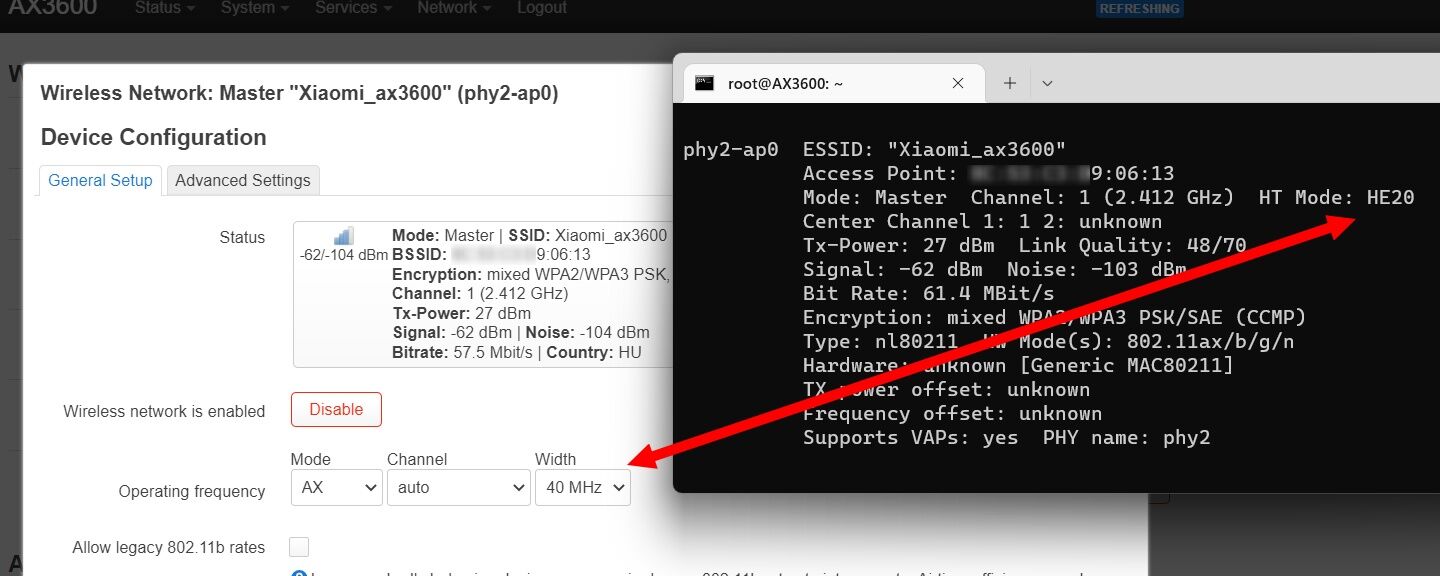The height and width of the screenshot is (576, 1440).
Task: Click the terminal icon in the tab
Action: pos(705,84)
